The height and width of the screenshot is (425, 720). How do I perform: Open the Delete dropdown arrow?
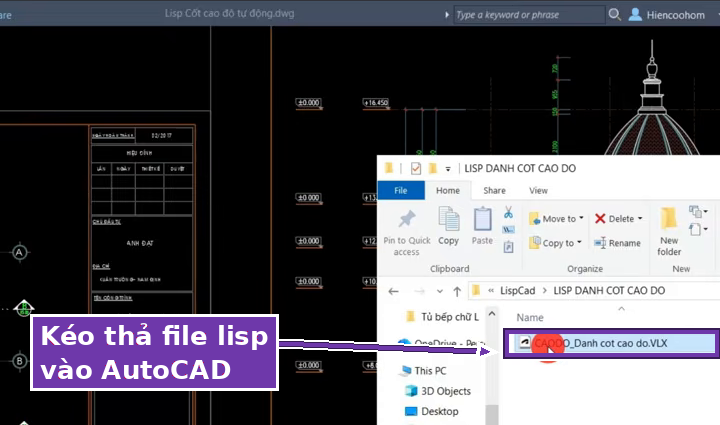640,218
